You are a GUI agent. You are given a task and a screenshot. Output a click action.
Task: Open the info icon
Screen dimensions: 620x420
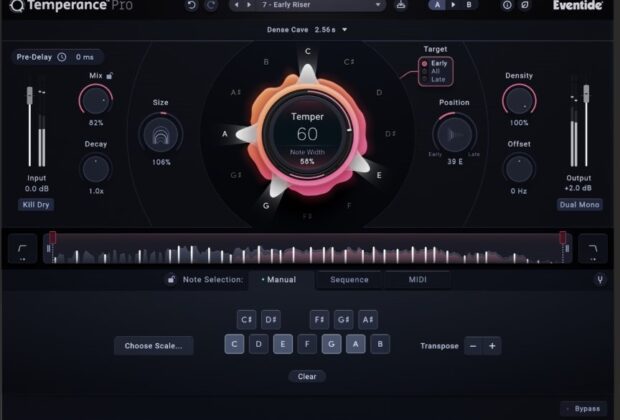click(507, 5)
